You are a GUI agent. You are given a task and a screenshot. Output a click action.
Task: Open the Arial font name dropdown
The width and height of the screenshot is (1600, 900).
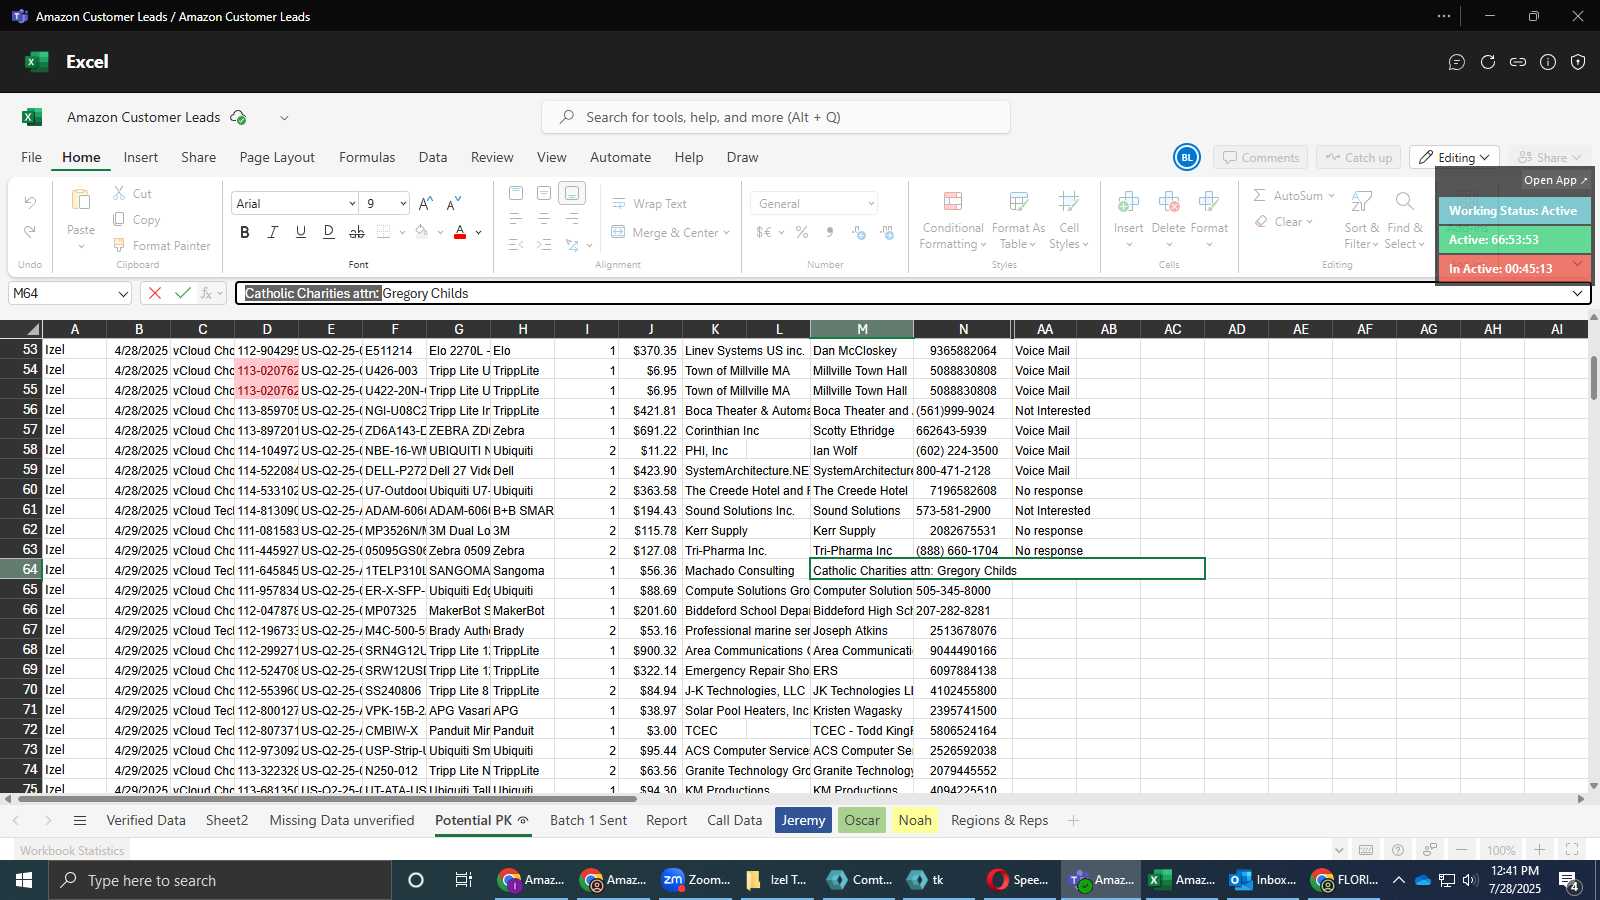352,203
